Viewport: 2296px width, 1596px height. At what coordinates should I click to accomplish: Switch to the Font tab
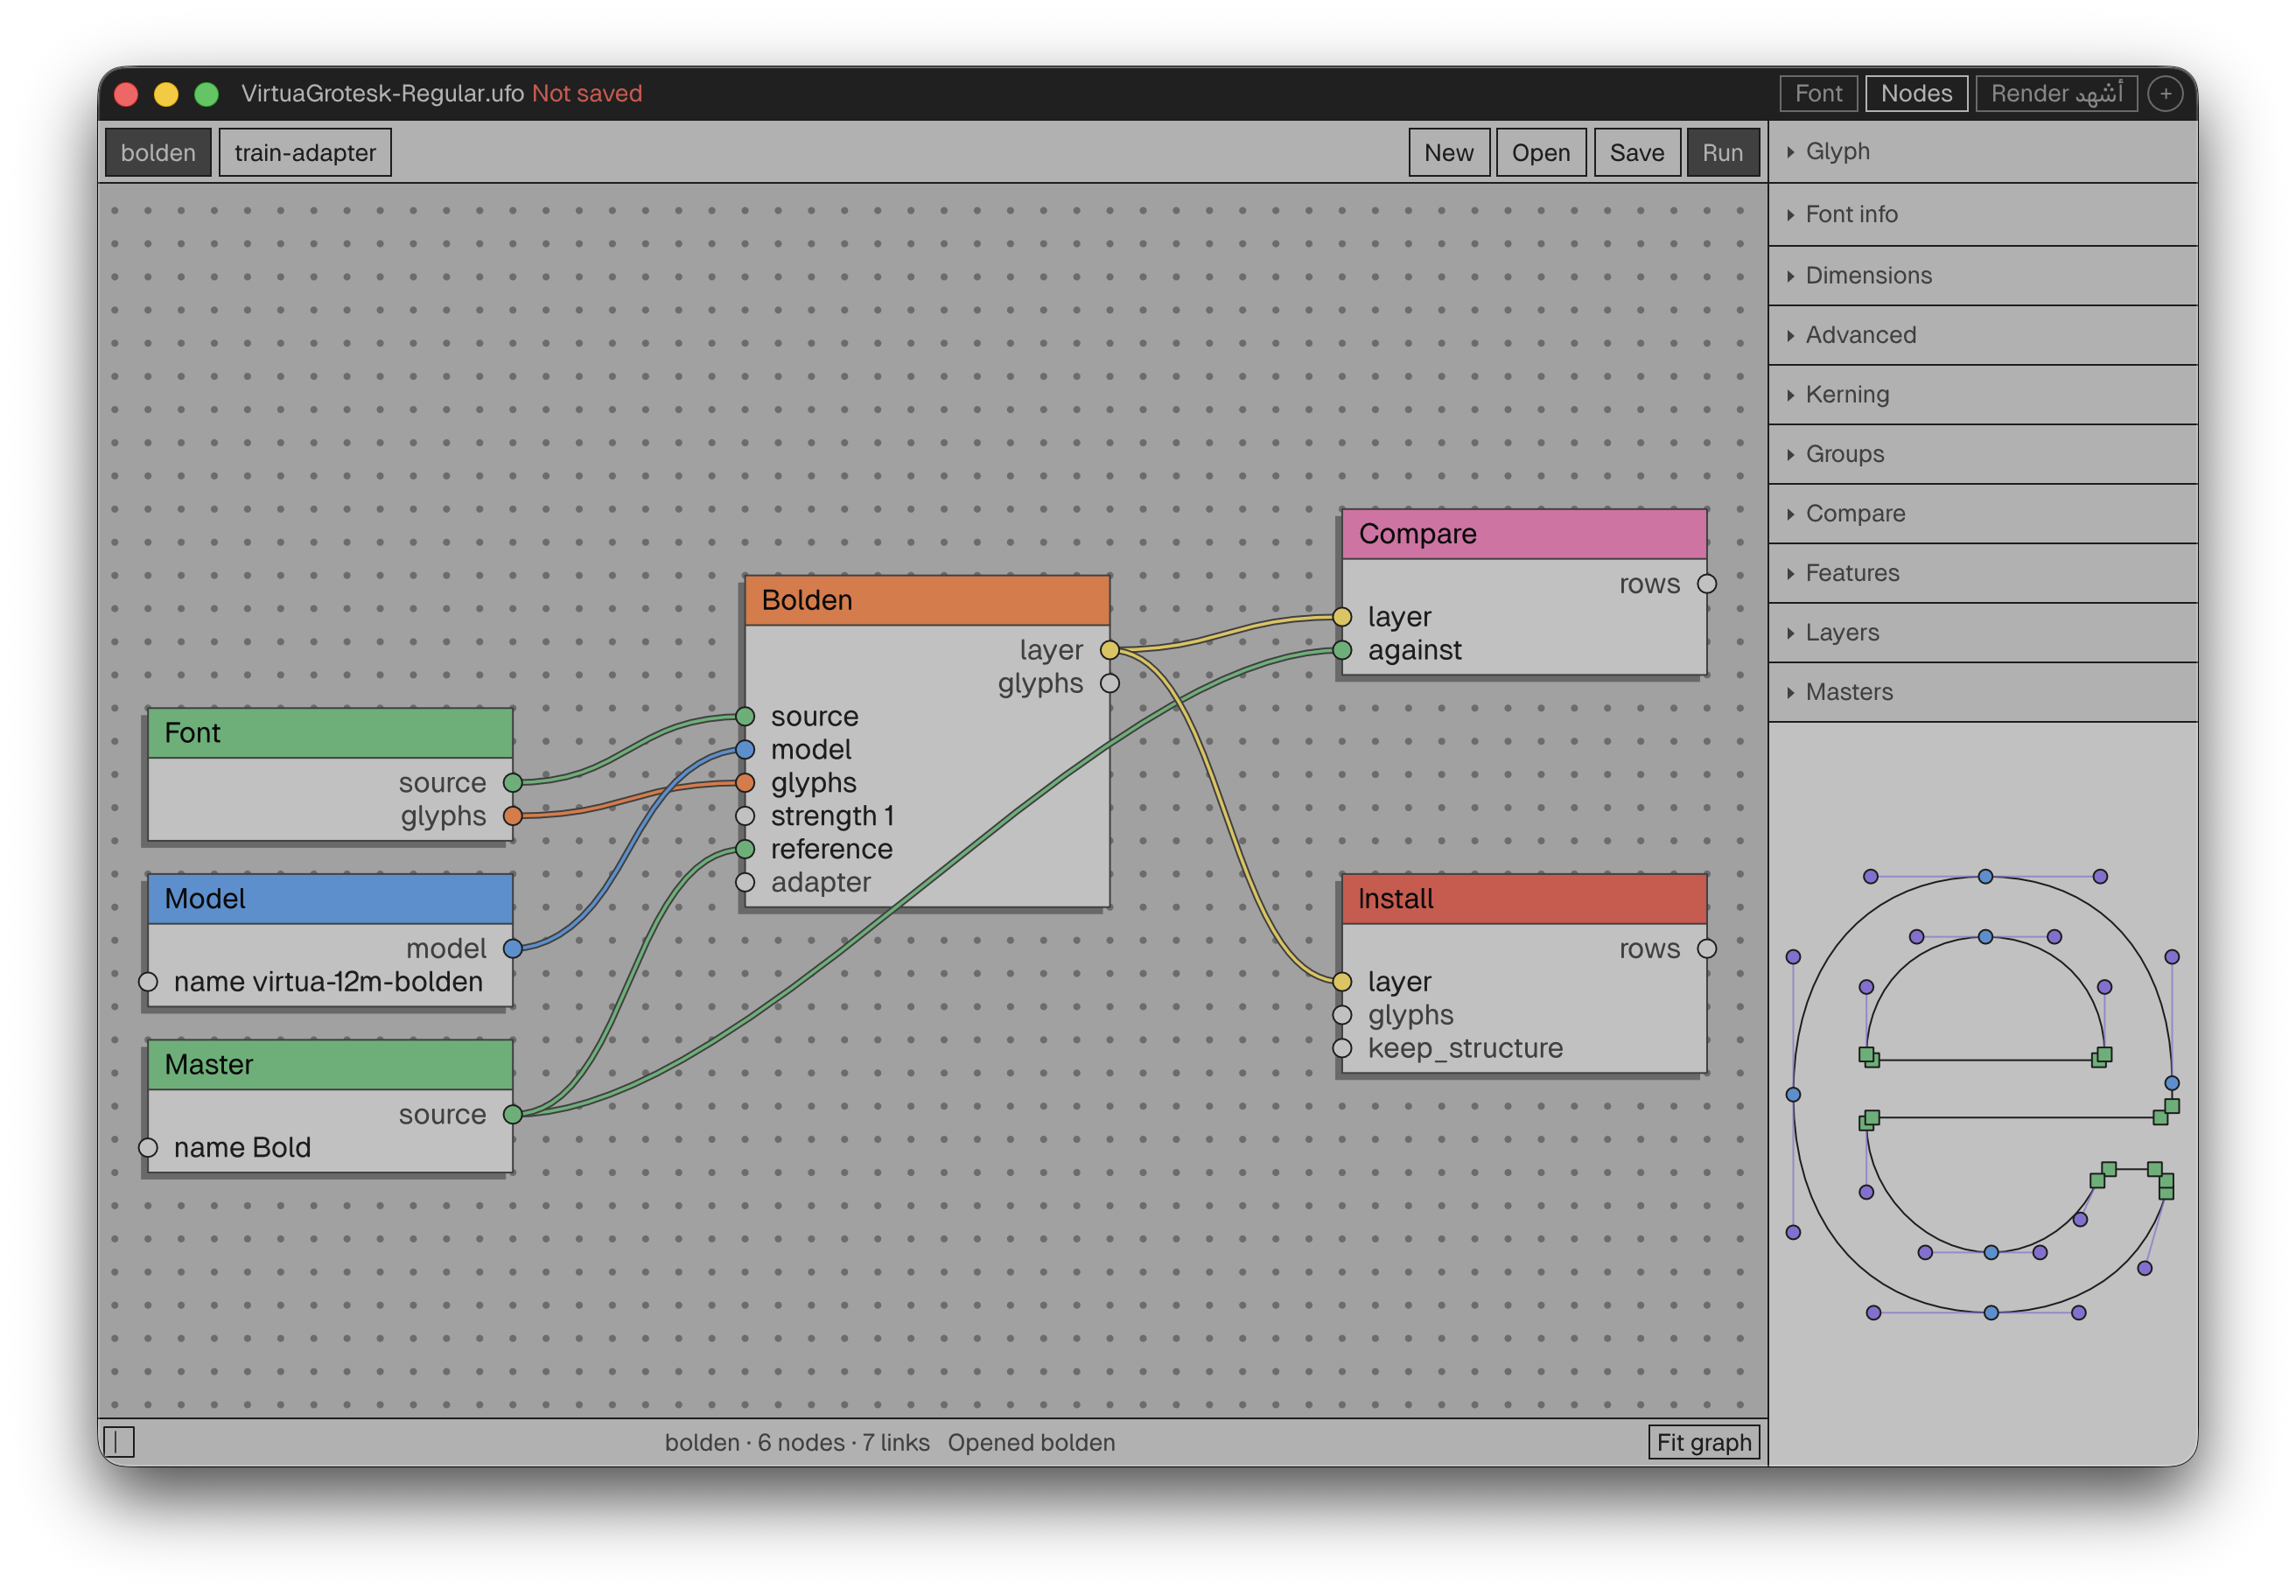tap(1817, 93)
